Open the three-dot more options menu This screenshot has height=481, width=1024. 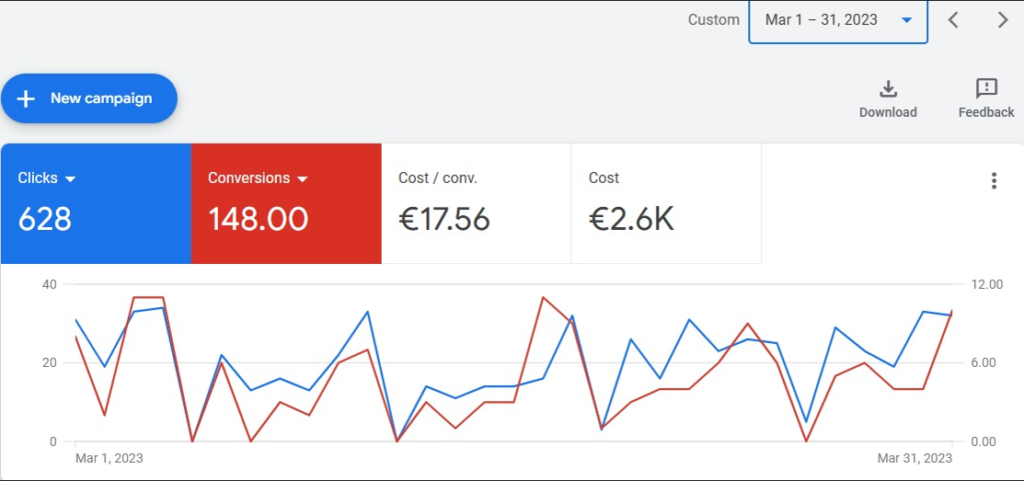tap(993, 181)
